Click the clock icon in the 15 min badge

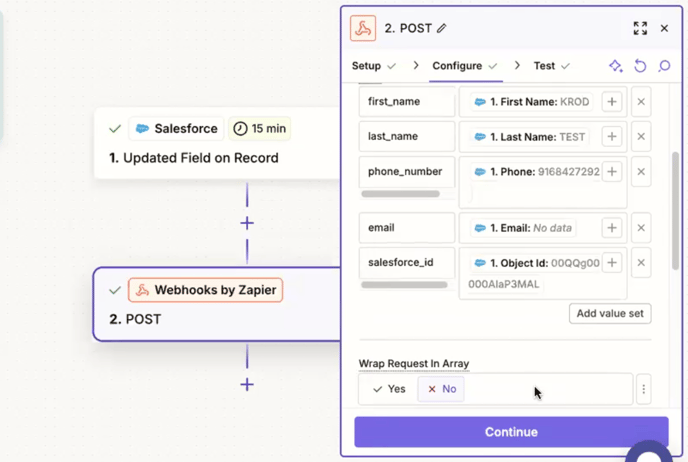[240, 129]
